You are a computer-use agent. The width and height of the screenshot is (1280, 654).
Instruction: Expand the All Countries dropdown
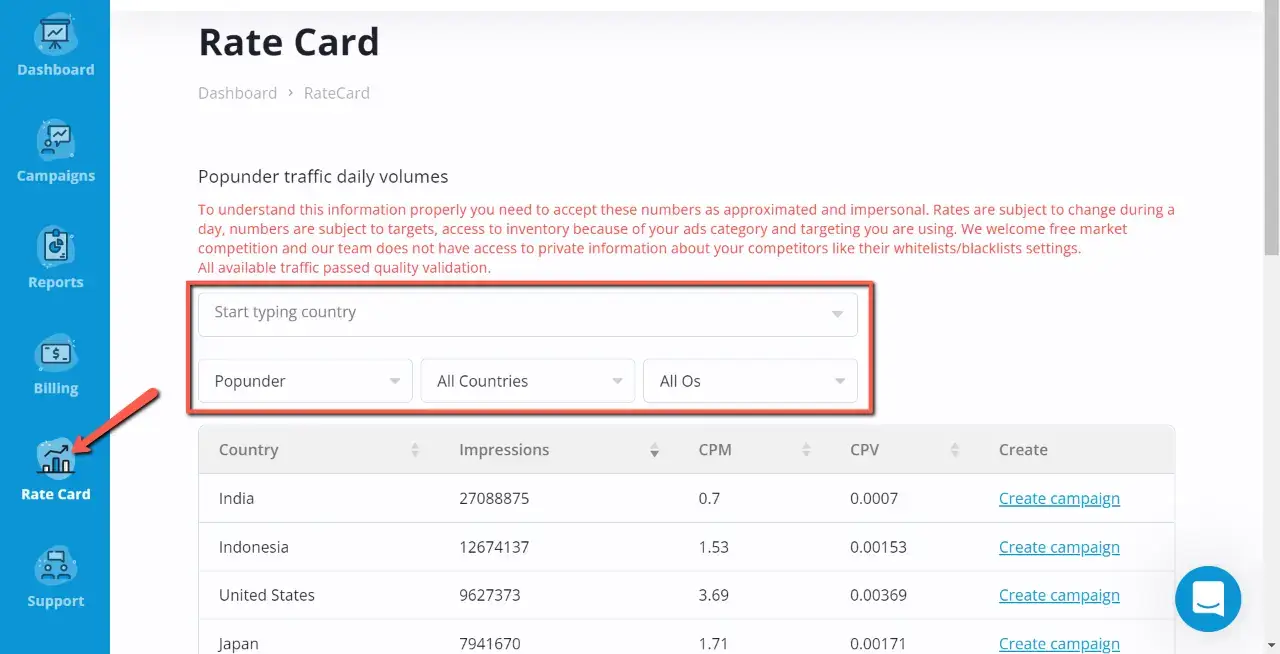tap(528, 381)
